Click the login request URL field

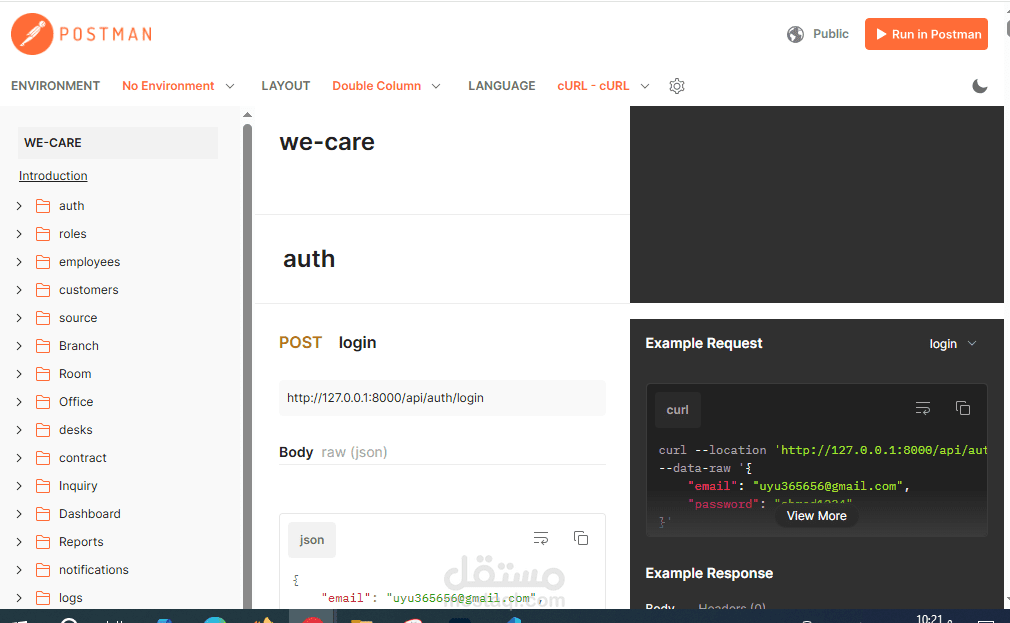point(442,398)
